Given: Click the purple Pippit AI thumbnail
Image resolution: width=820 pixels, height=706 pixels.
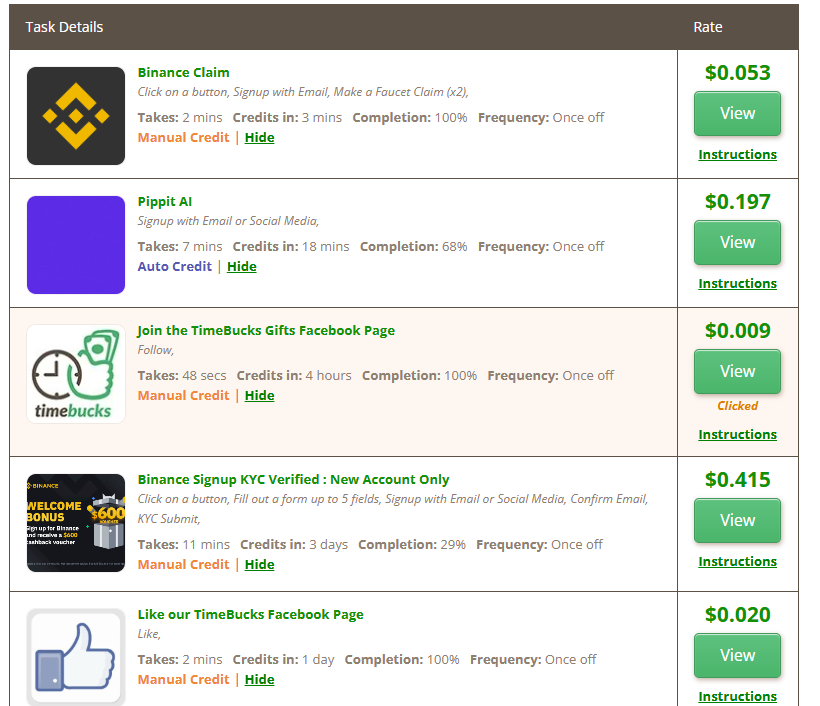Looking at the screenshot, I should click(76, 245).
